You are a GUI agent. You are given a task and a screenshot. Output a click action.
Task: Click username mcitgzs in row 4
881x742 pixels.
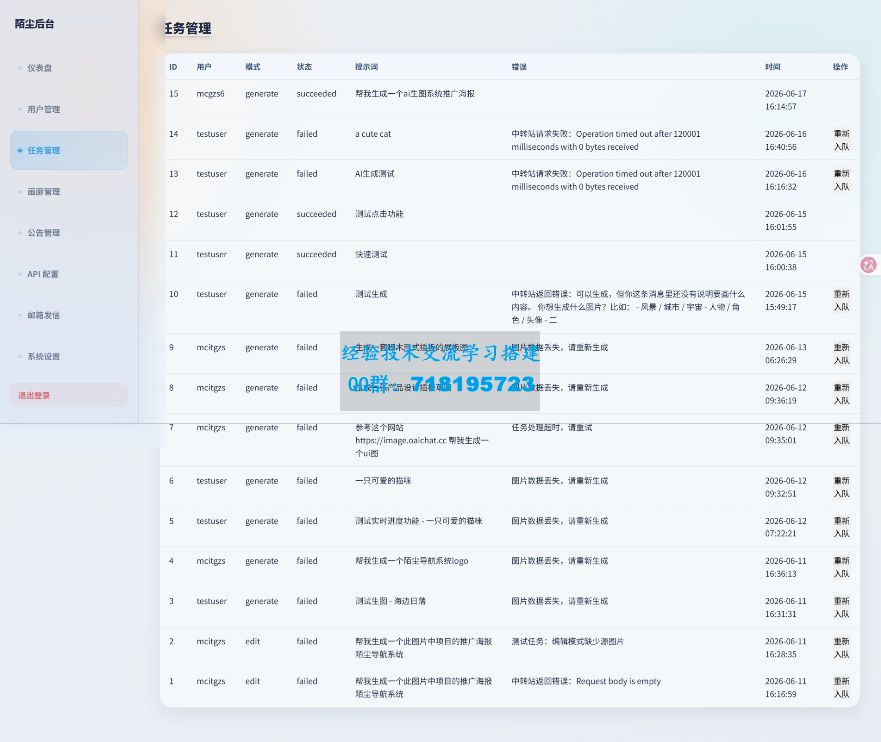click(211, 561)
